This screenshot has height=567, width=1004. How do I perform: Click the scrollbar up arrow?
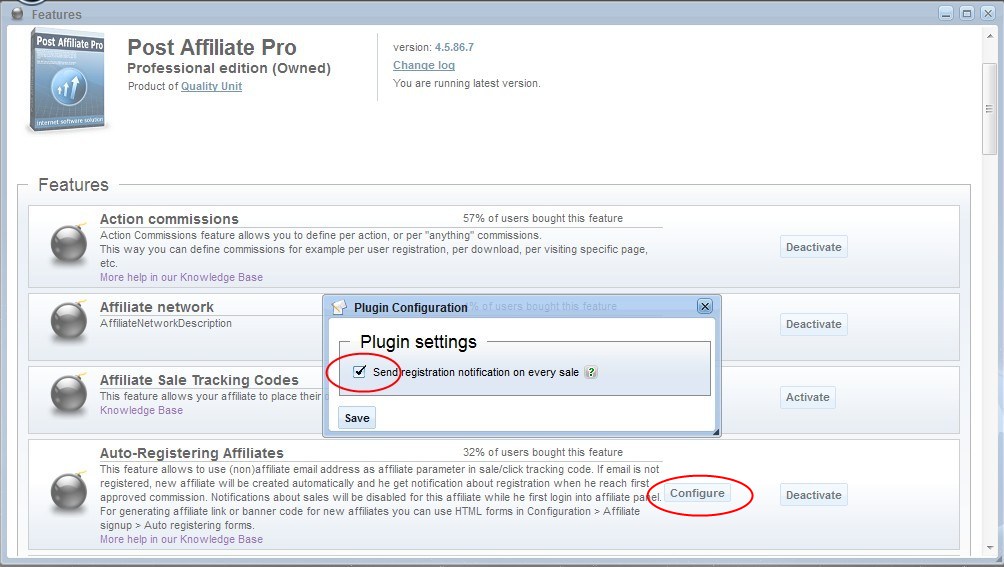point(990,36)
